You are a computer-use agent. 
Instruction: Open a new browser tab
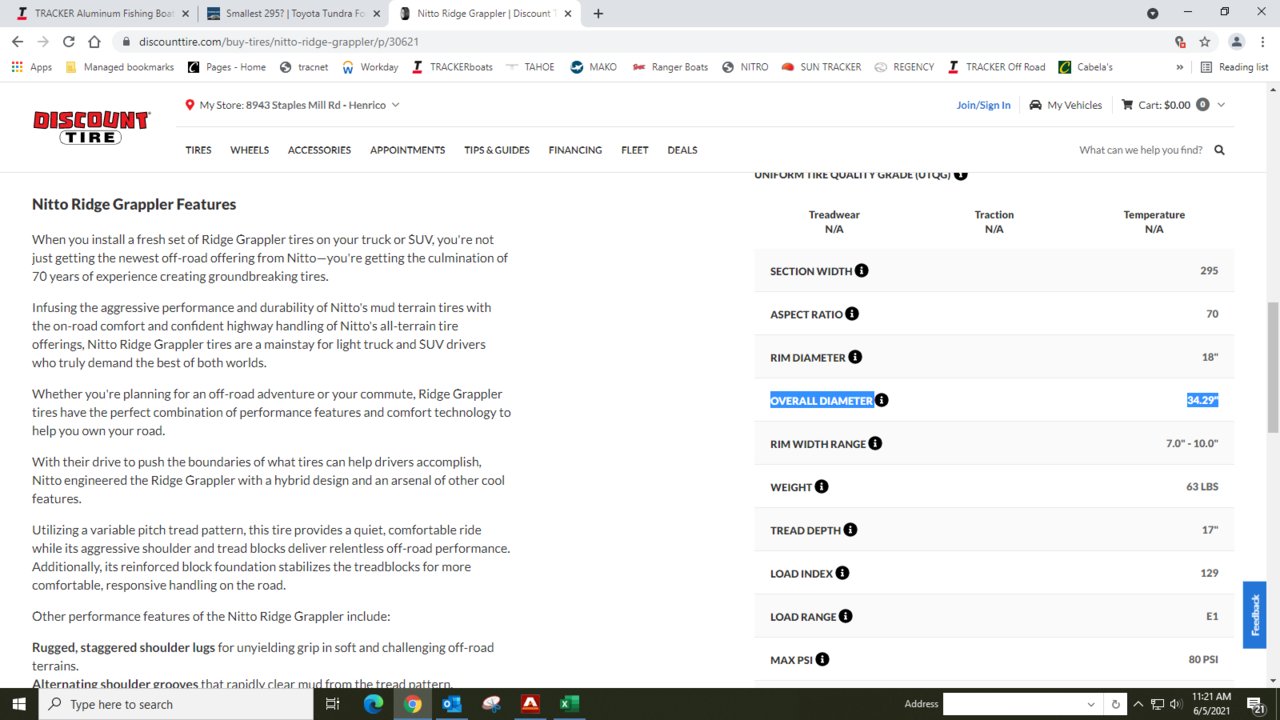598,13
